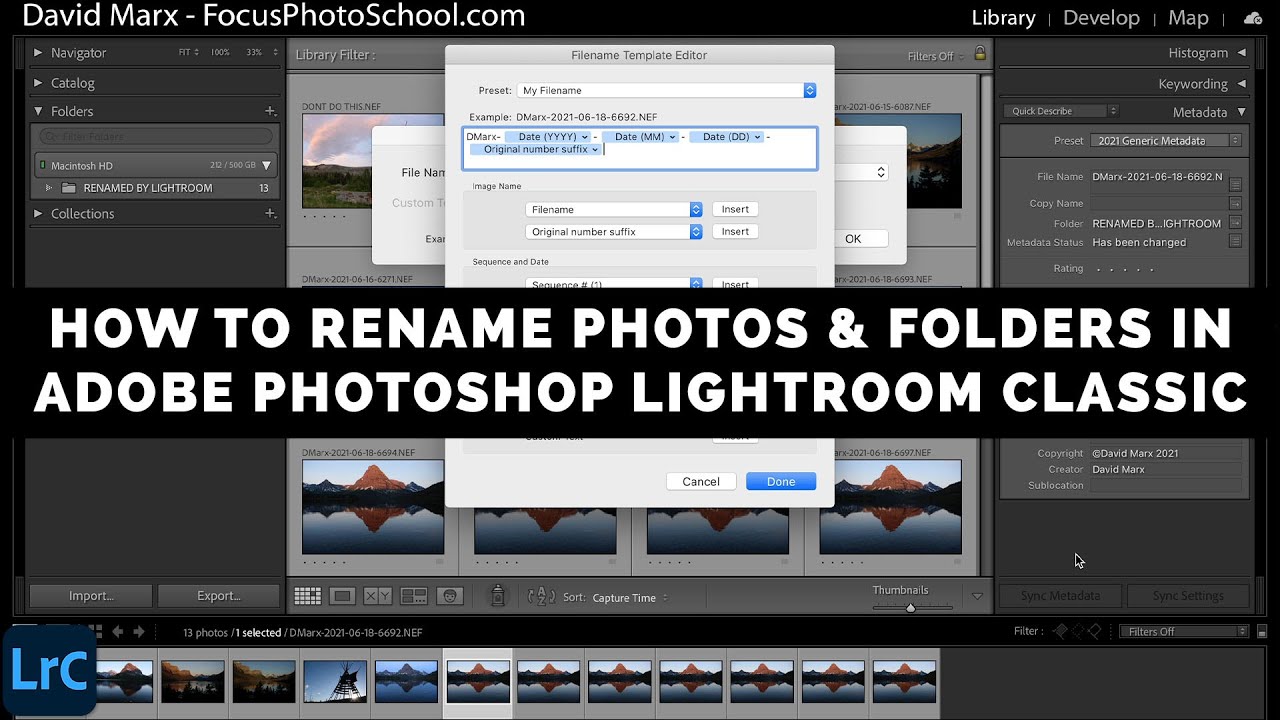Viewport: 1280px width, 720px height.
Task: Switch to Loupe view in the toolbar
Action: tap(342, 596)
